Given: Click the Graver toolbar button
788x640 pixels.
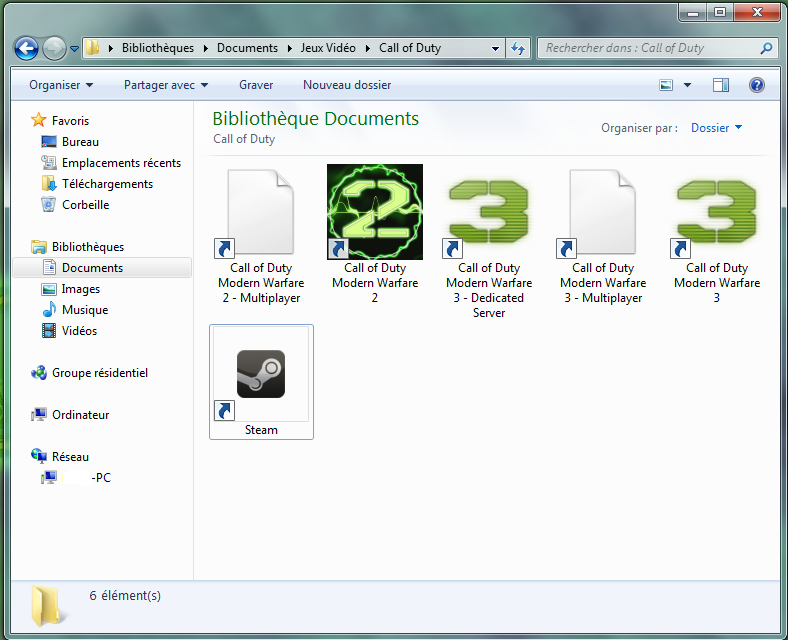Looking at the screenshot, I should click(x=256, y=85).
